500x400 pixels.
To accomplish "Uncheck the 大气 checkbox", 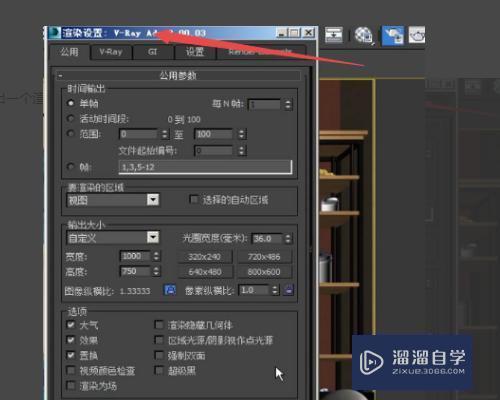I will click(71, 324).
